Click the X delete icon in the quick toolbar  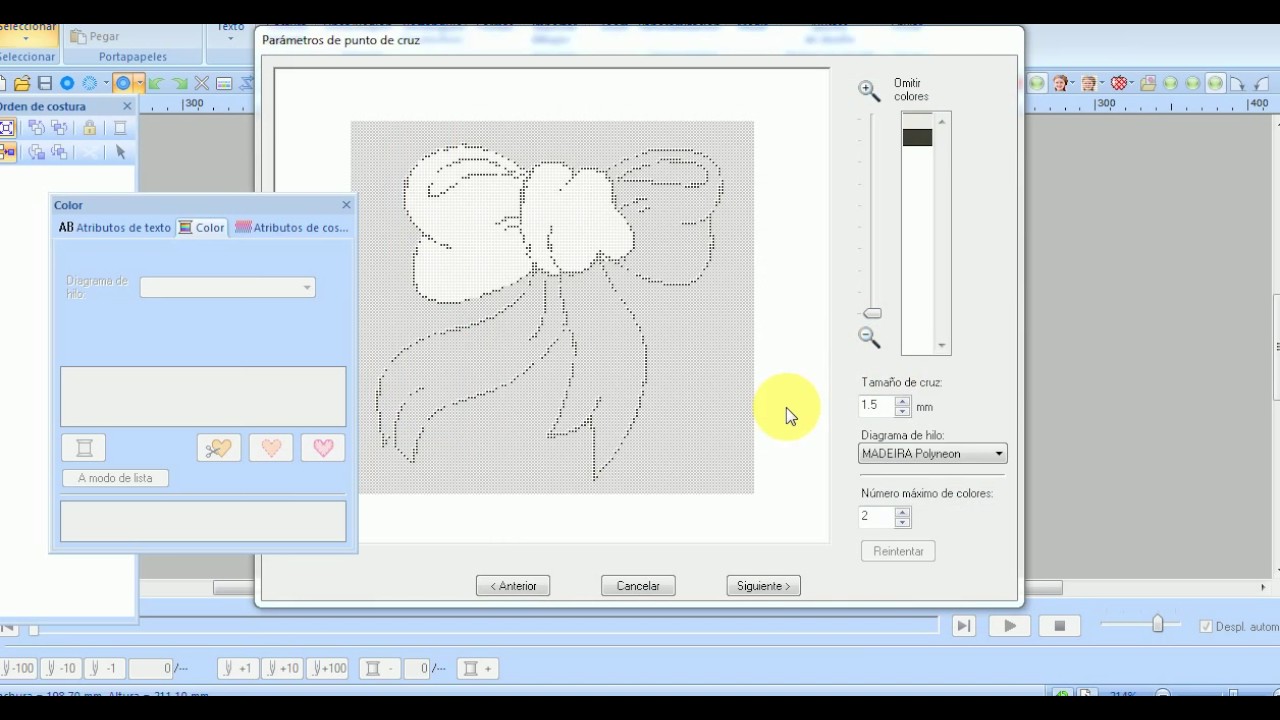point(202,84)
